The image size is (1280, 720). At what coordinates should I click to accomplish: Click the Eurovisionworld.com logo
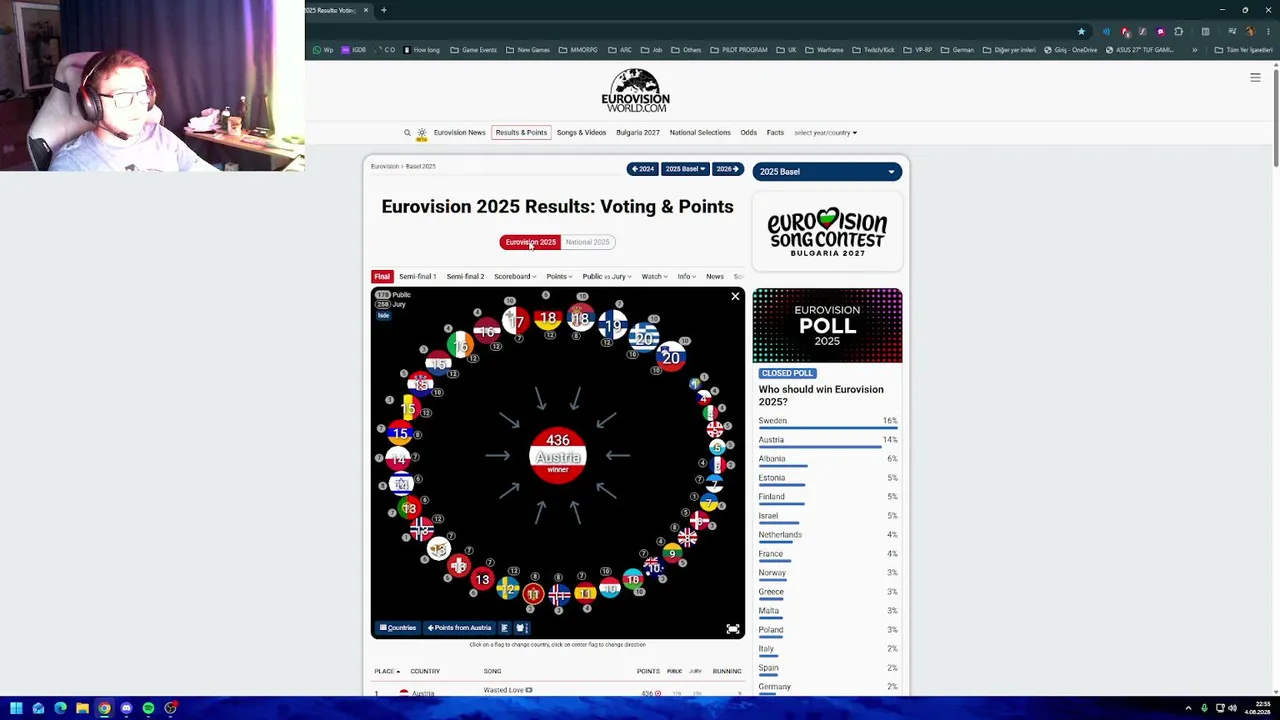click(x=635, y=90)
